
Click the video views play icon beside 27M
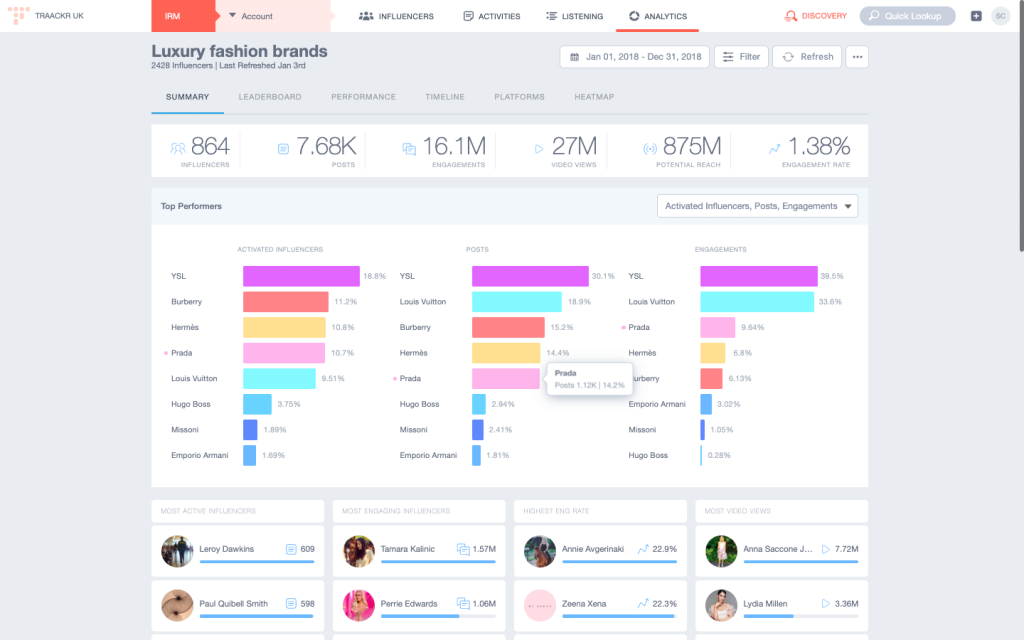[x=539, y=149]
